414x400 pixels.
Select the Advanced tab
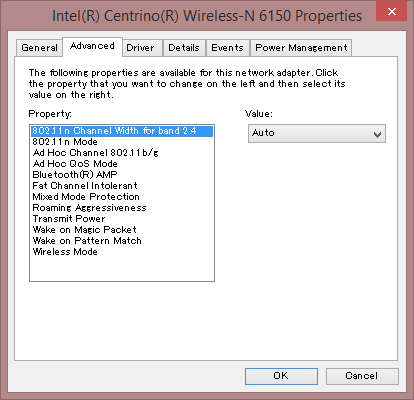(x=92, y=46)
